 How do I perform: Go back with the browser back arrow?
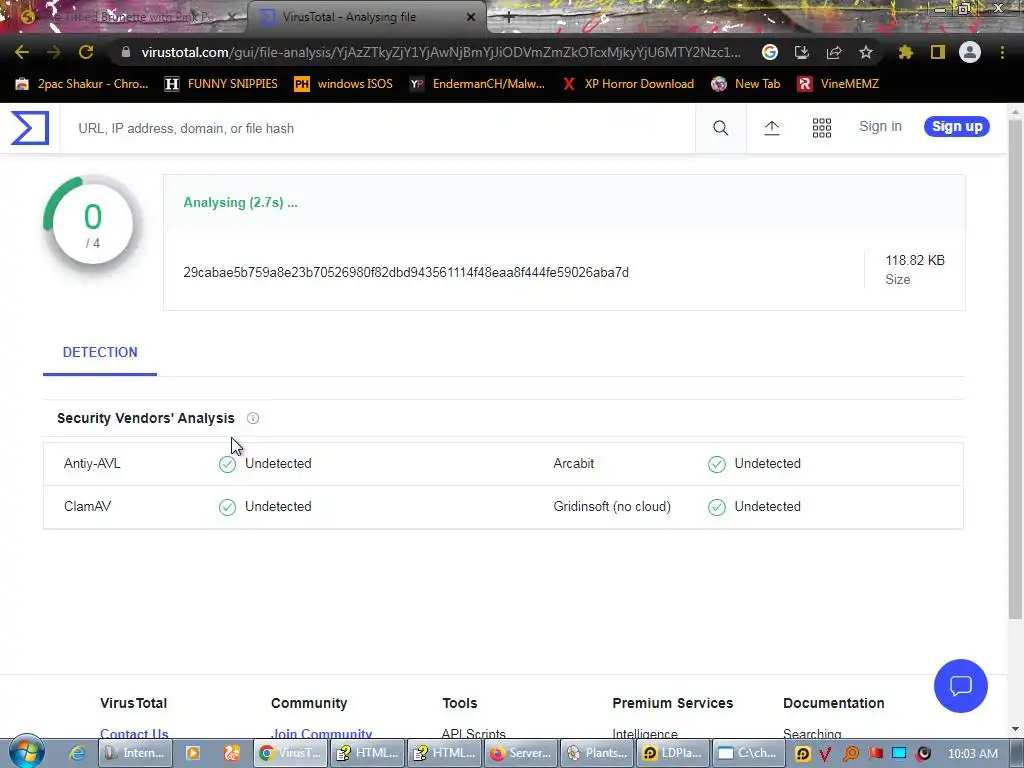(22, 52)
